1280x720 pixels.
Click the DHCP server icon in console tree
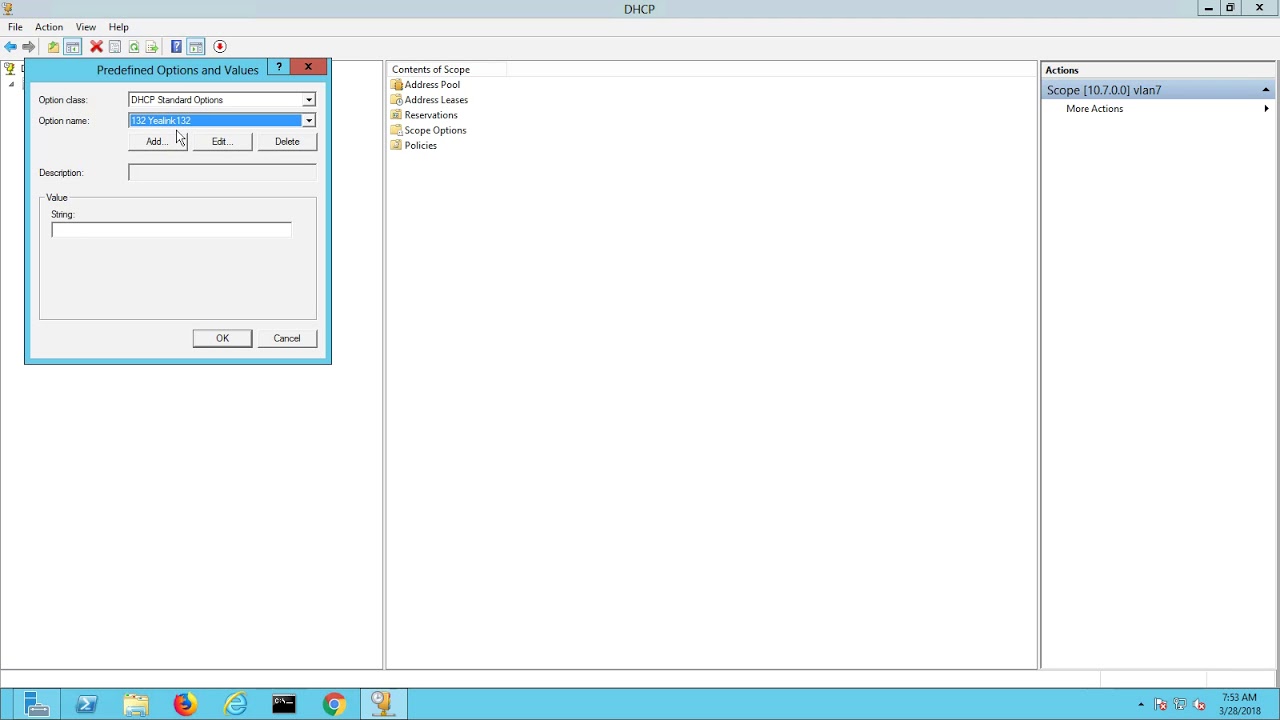tap(10, 69)
